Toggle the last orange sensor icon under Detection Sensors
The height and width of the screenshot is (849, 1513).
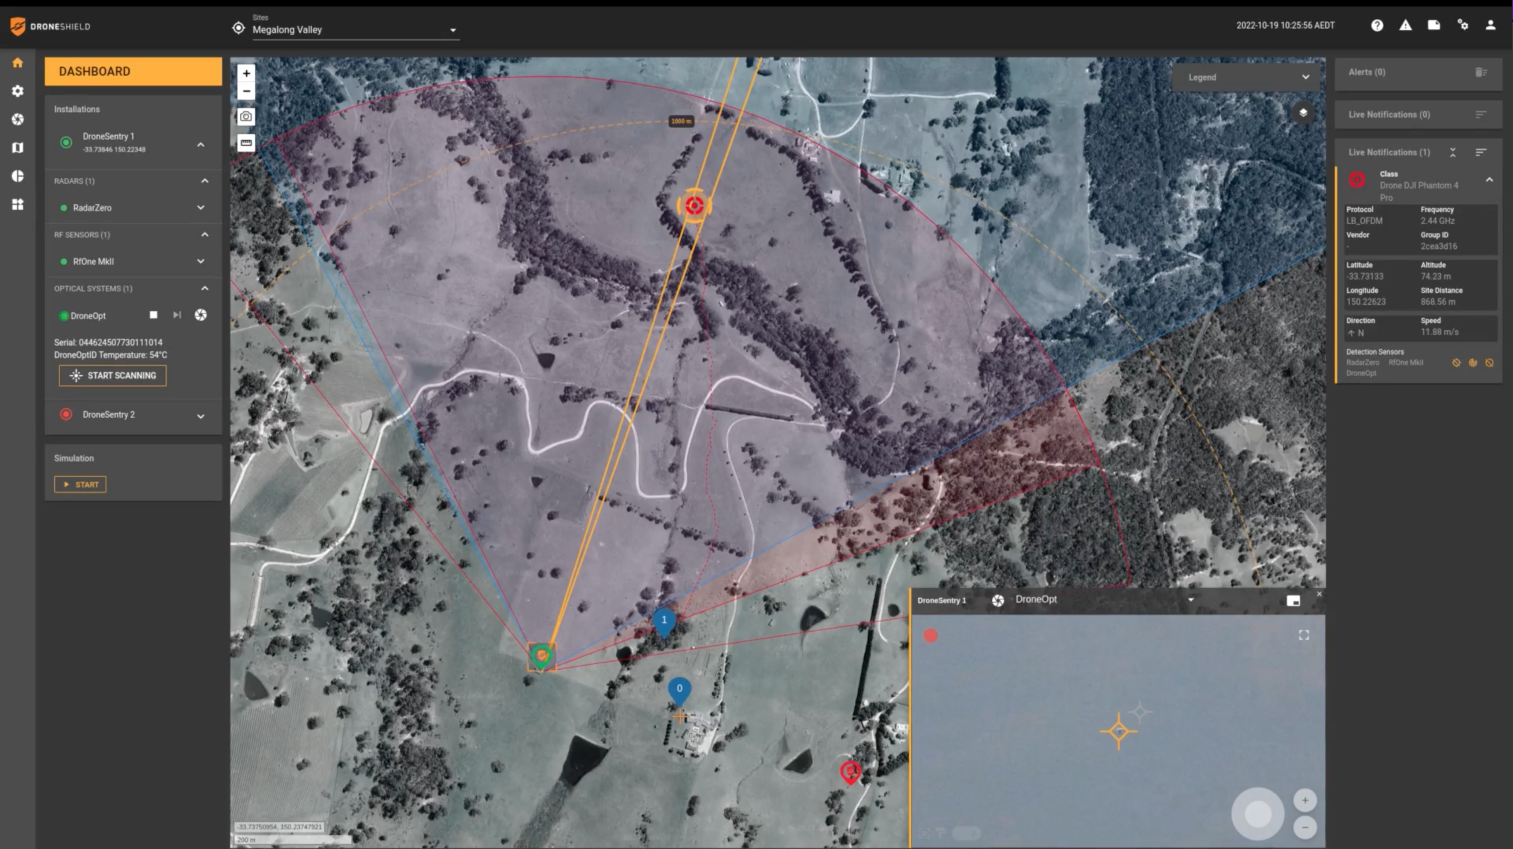pyautogui.click(x=1489, y=363)
